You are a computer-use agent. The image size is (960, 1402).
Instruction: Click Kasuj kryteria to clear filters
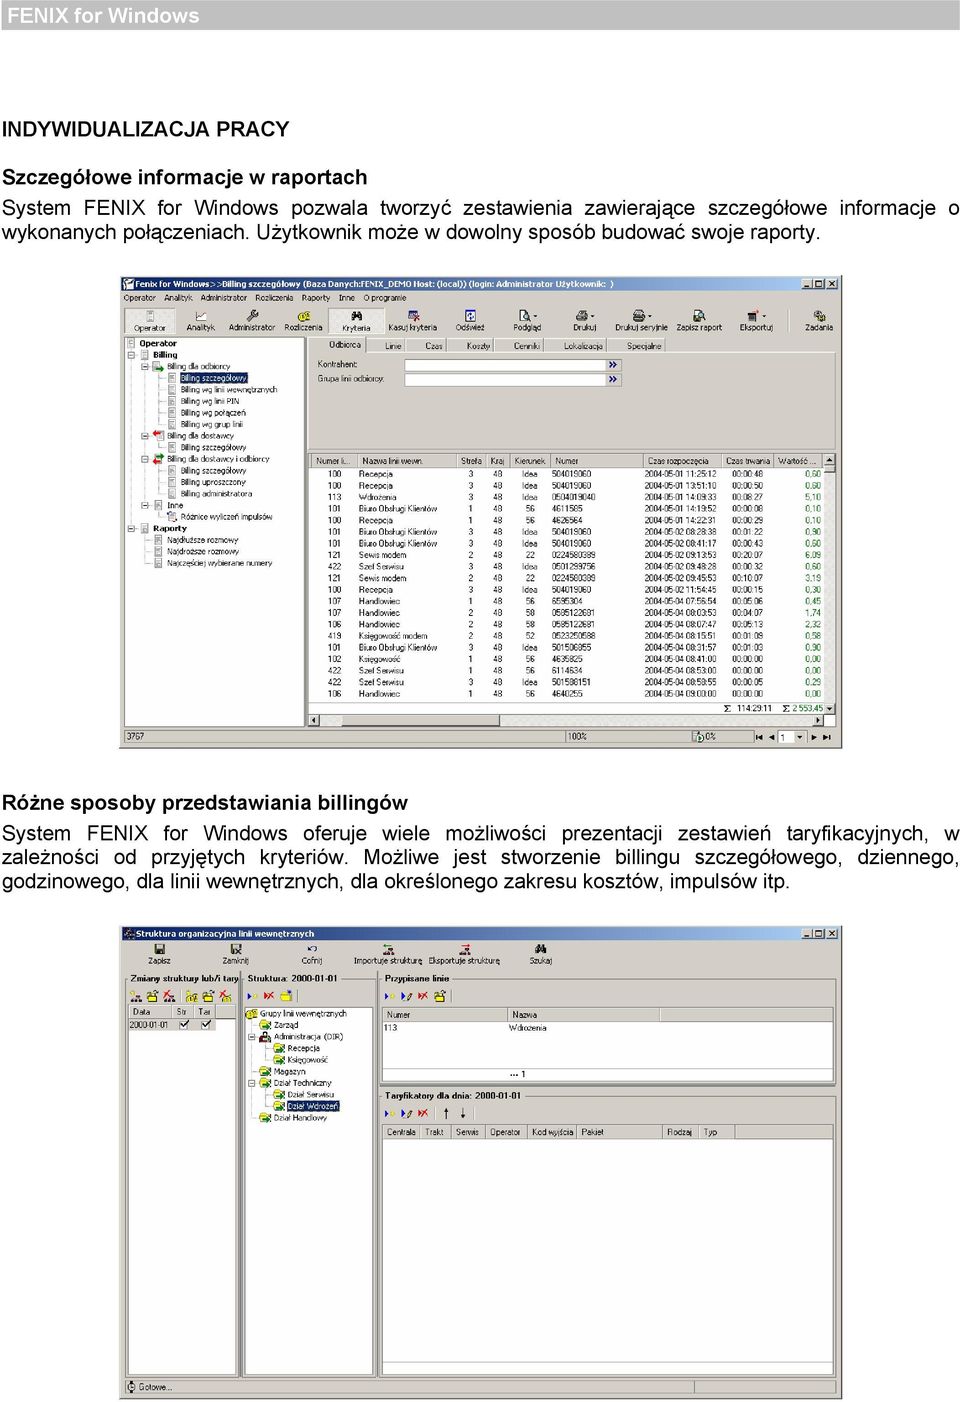[413, 321]
